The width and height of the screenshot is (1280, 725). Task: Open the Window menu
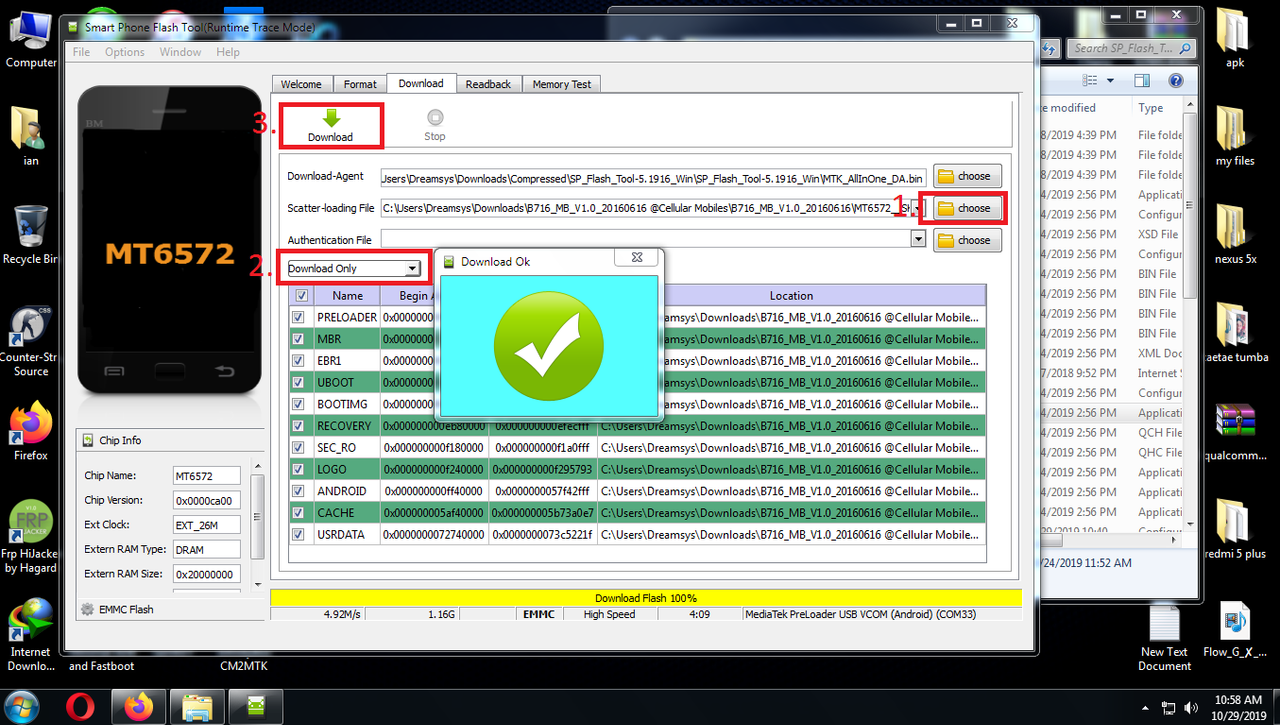(x=180, y=52)
